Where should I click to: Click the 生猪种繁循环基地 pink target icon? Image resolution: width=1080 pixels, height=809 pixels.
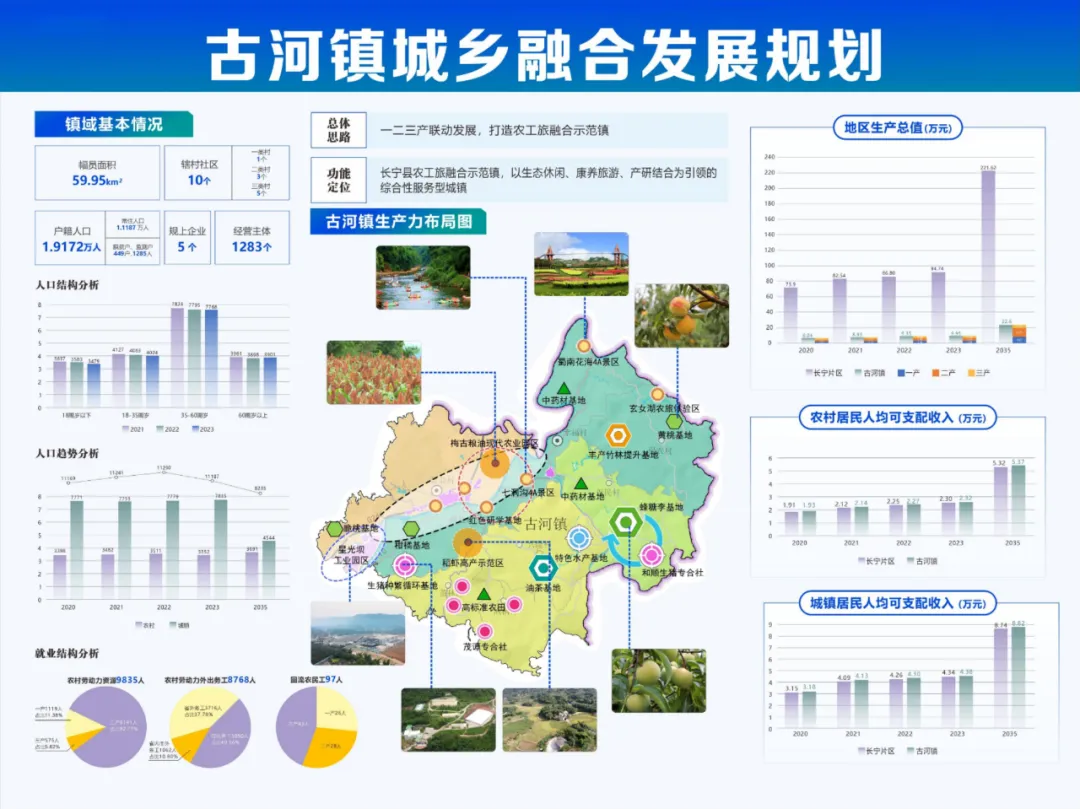click(x=405, y=566)
